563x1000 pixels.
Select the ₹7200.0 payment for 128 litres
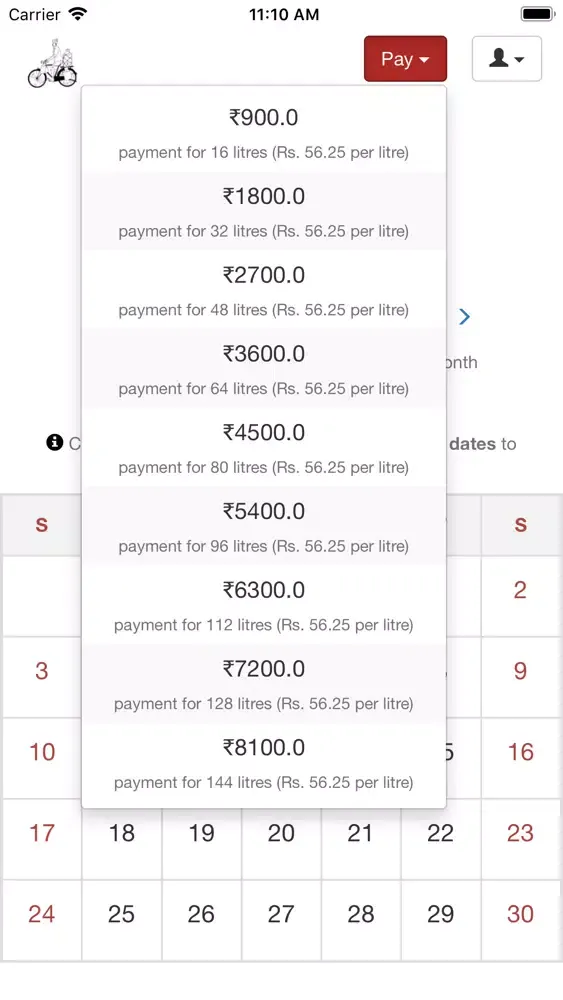[x=264, y=684]
